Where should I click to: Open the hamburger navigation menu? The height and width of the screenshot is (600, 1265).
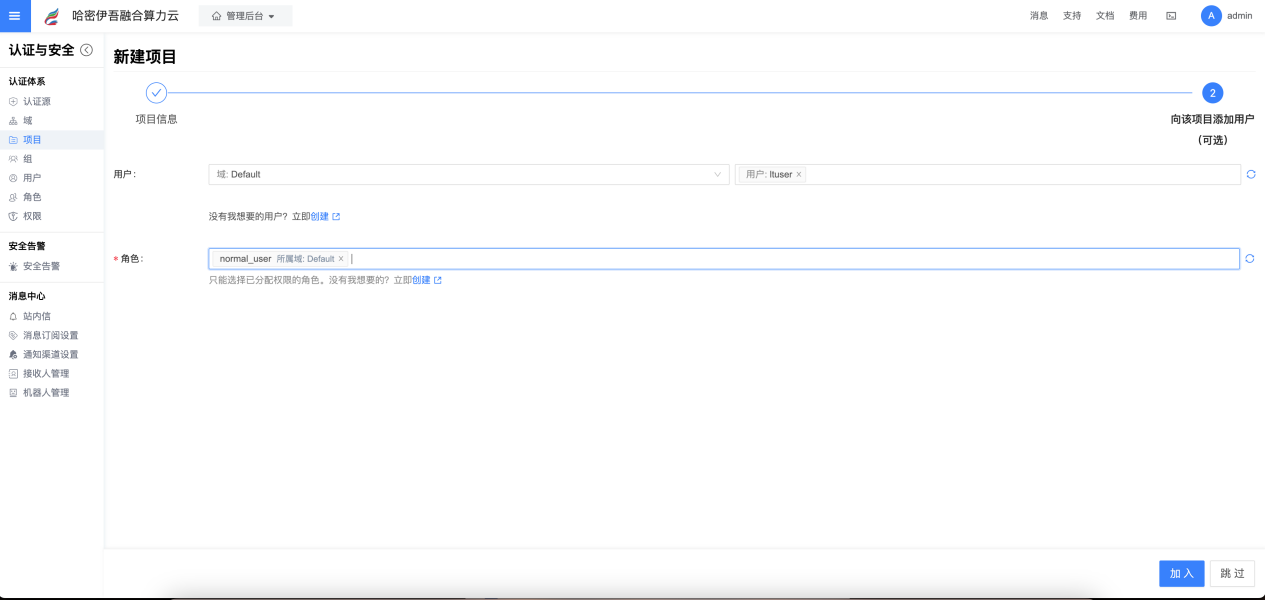15,16
